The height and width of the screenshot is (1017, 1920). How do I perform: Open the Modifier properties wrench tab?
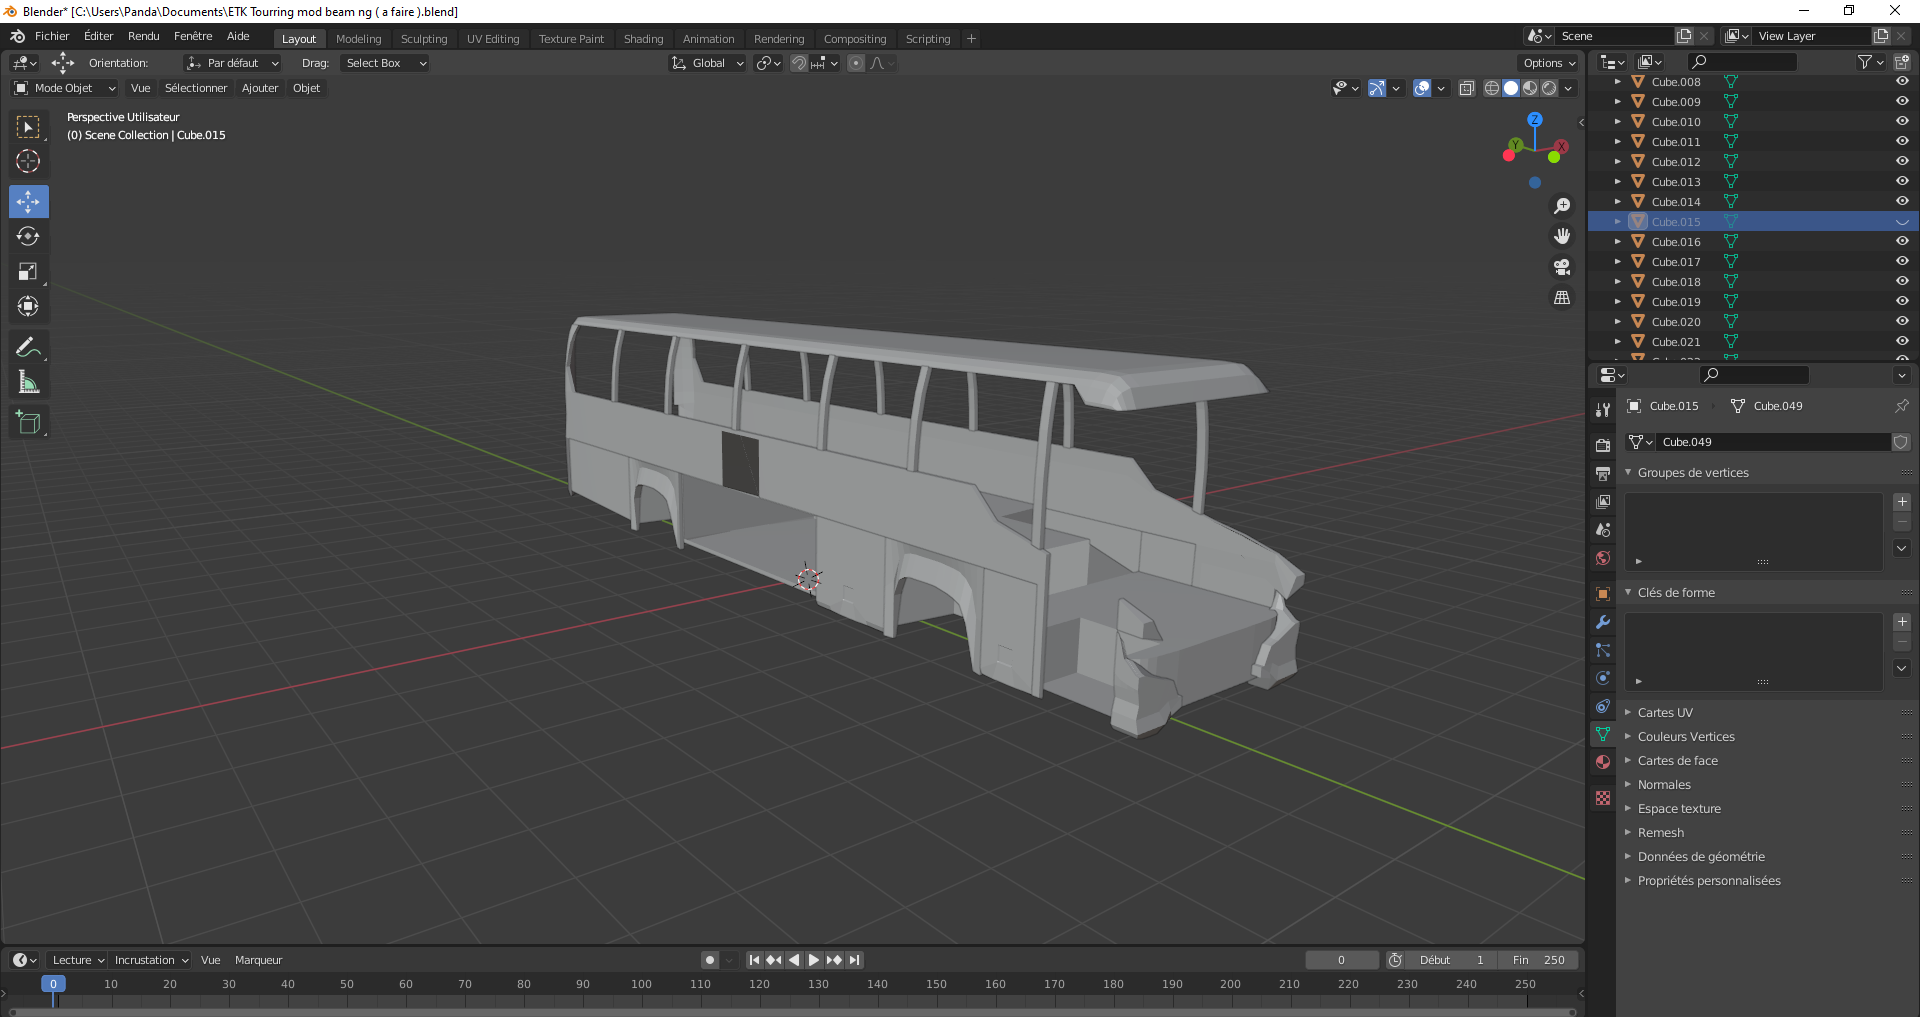click(1603, 622)
